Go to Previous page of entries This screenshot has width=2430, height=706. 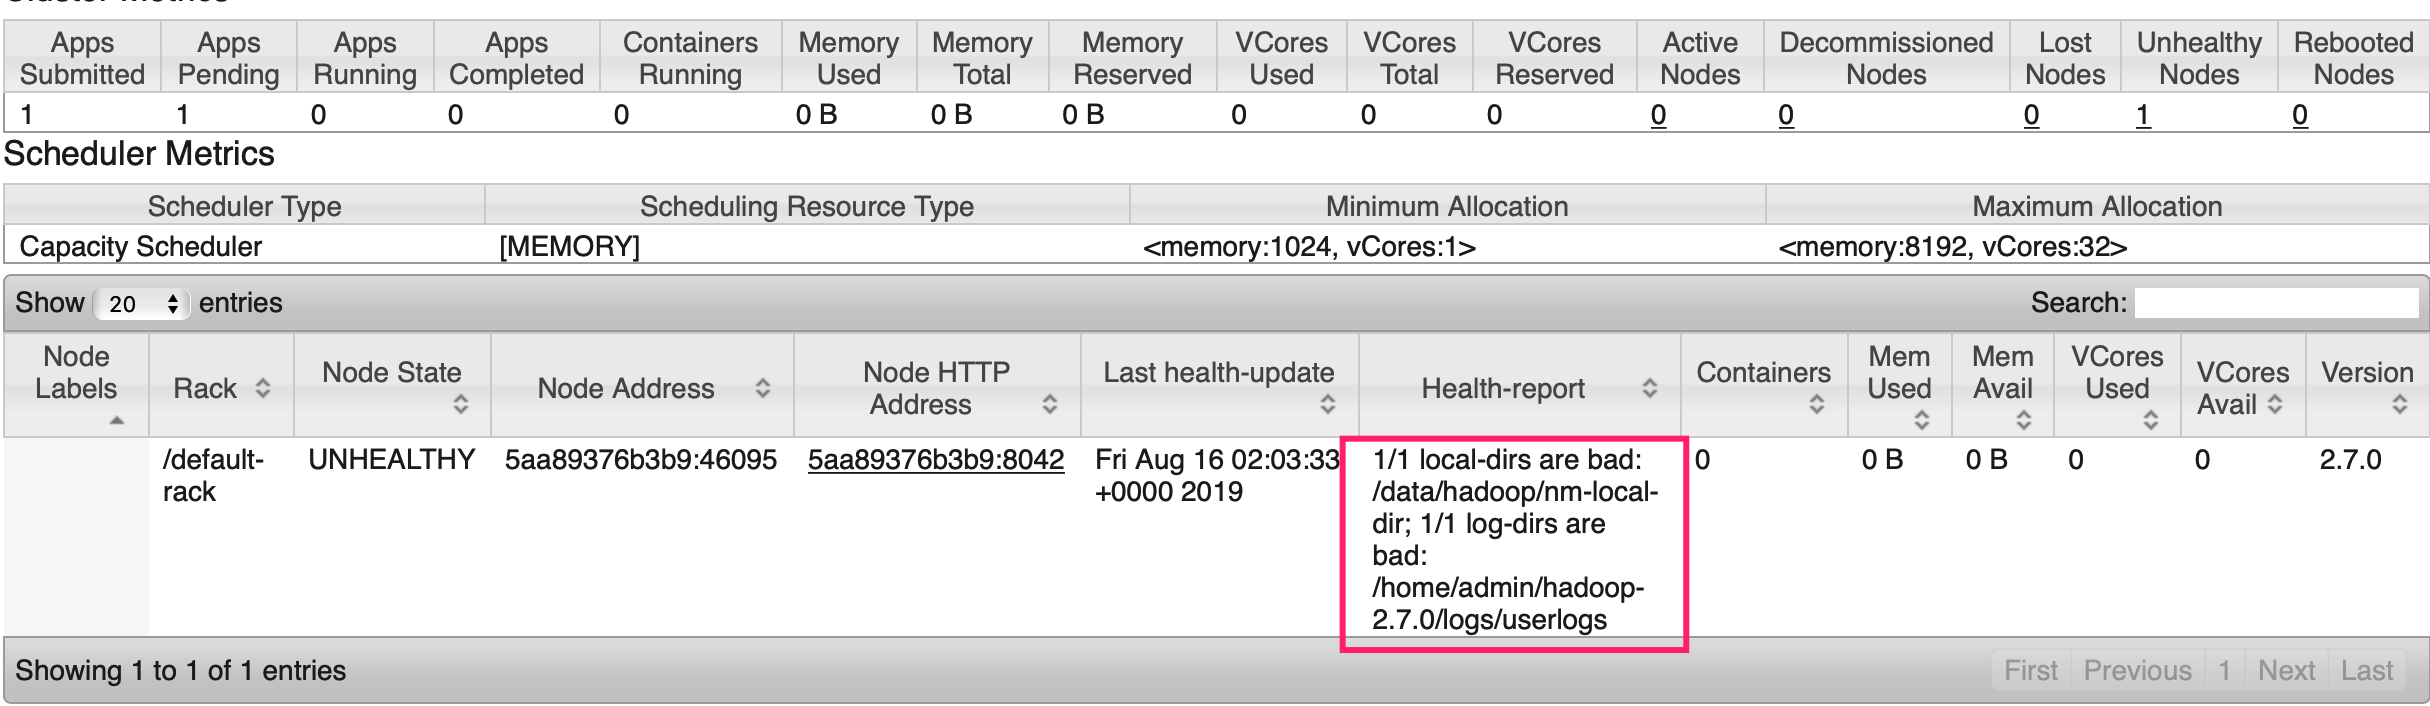click(2138, 670)
